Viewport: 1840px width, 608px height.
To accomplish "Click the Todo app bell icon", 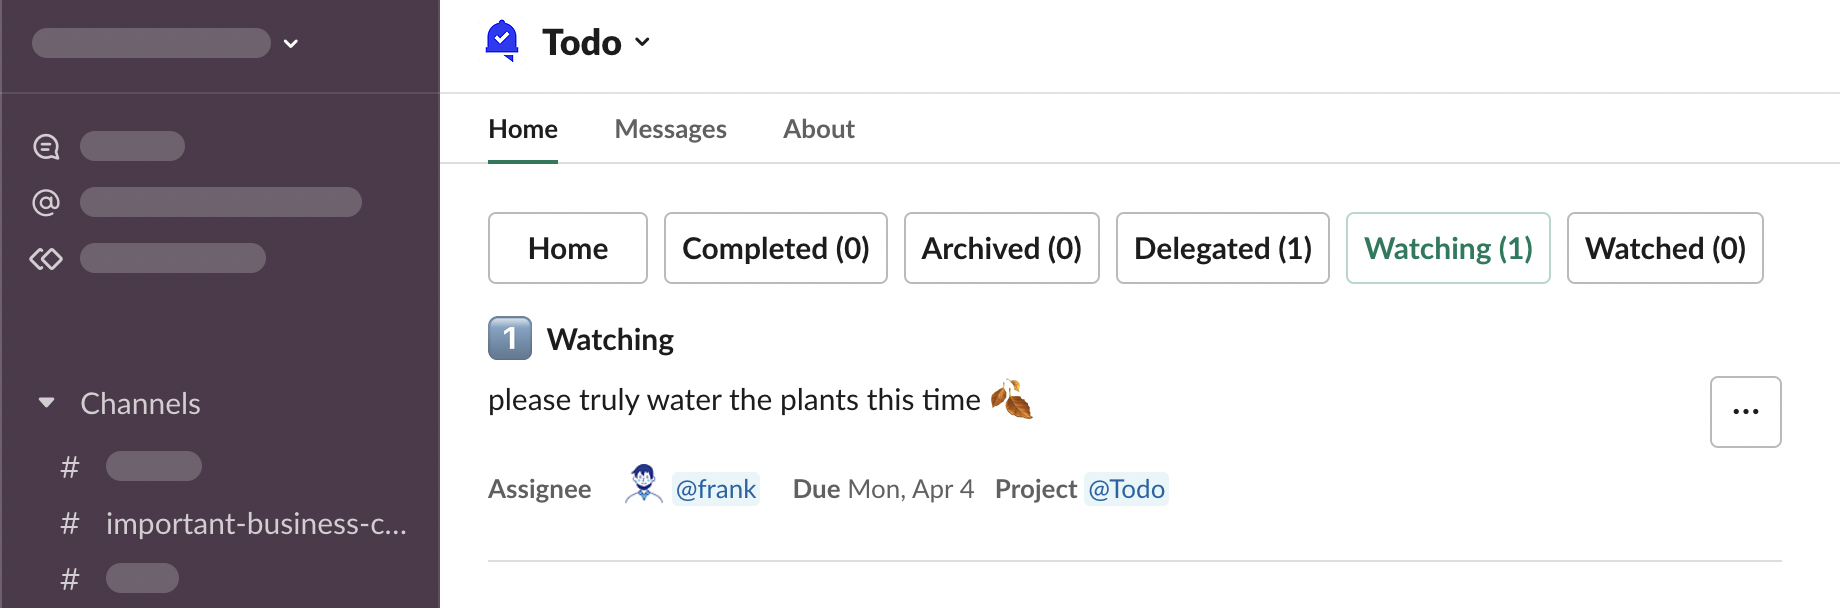I will (502, 41).
